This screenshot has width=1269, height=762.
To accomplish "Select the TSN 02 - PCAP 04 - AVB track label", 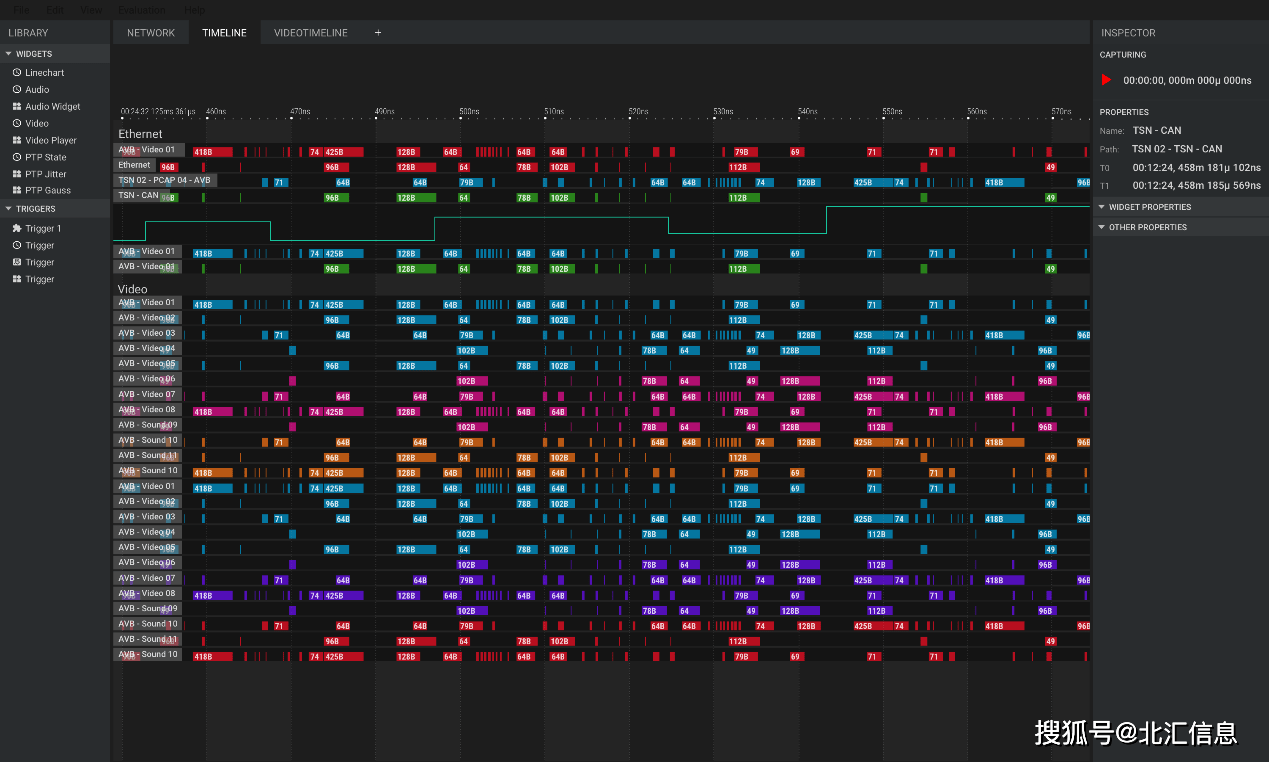I will (x=164, y=181).
